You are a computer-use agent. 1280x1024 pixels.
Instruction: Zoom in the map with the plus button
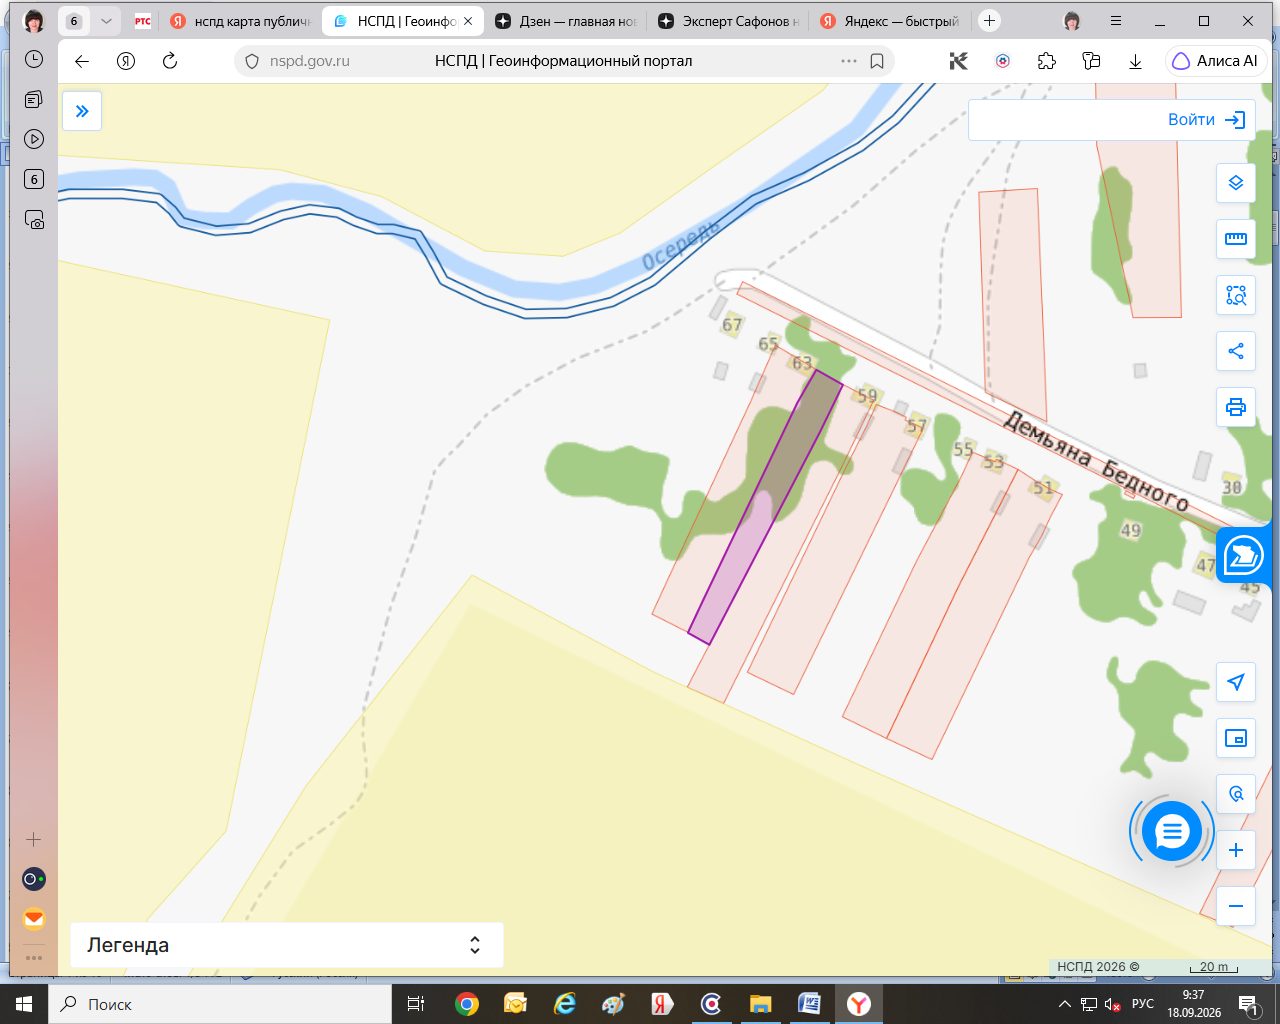[x=1236, y=850]
